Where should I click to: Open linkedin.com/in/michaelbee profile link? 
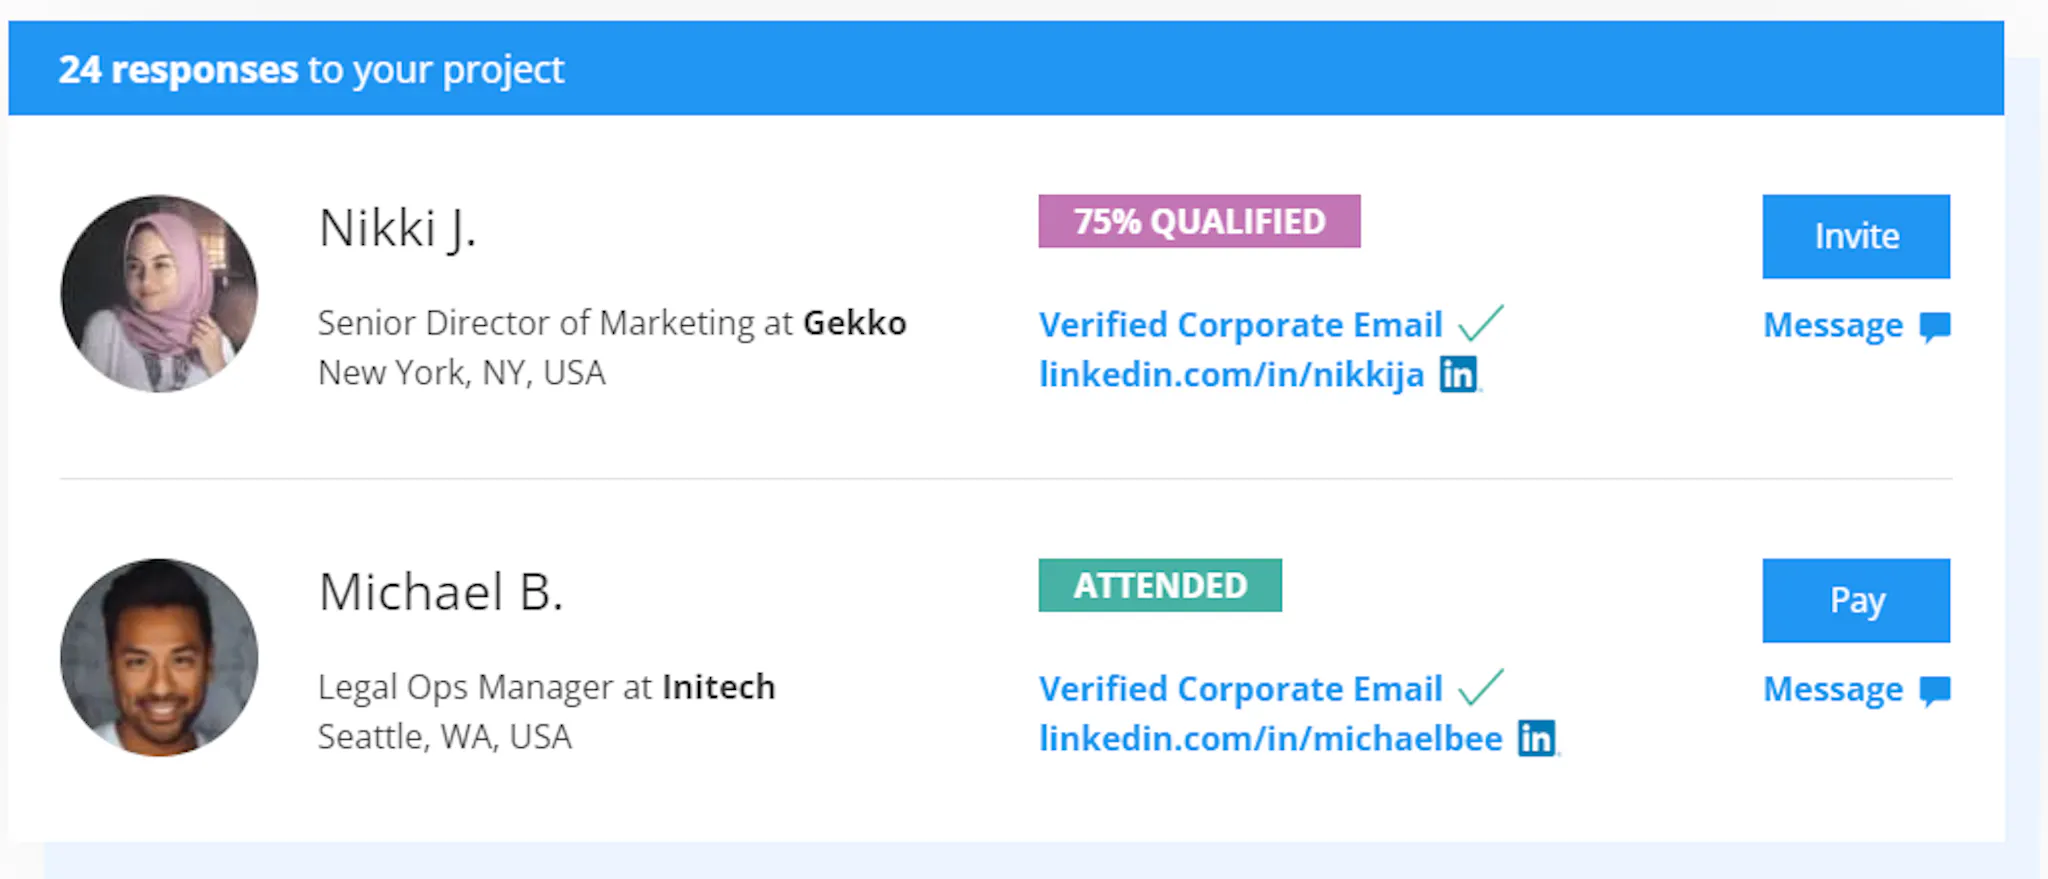(x=1271, y=739)
